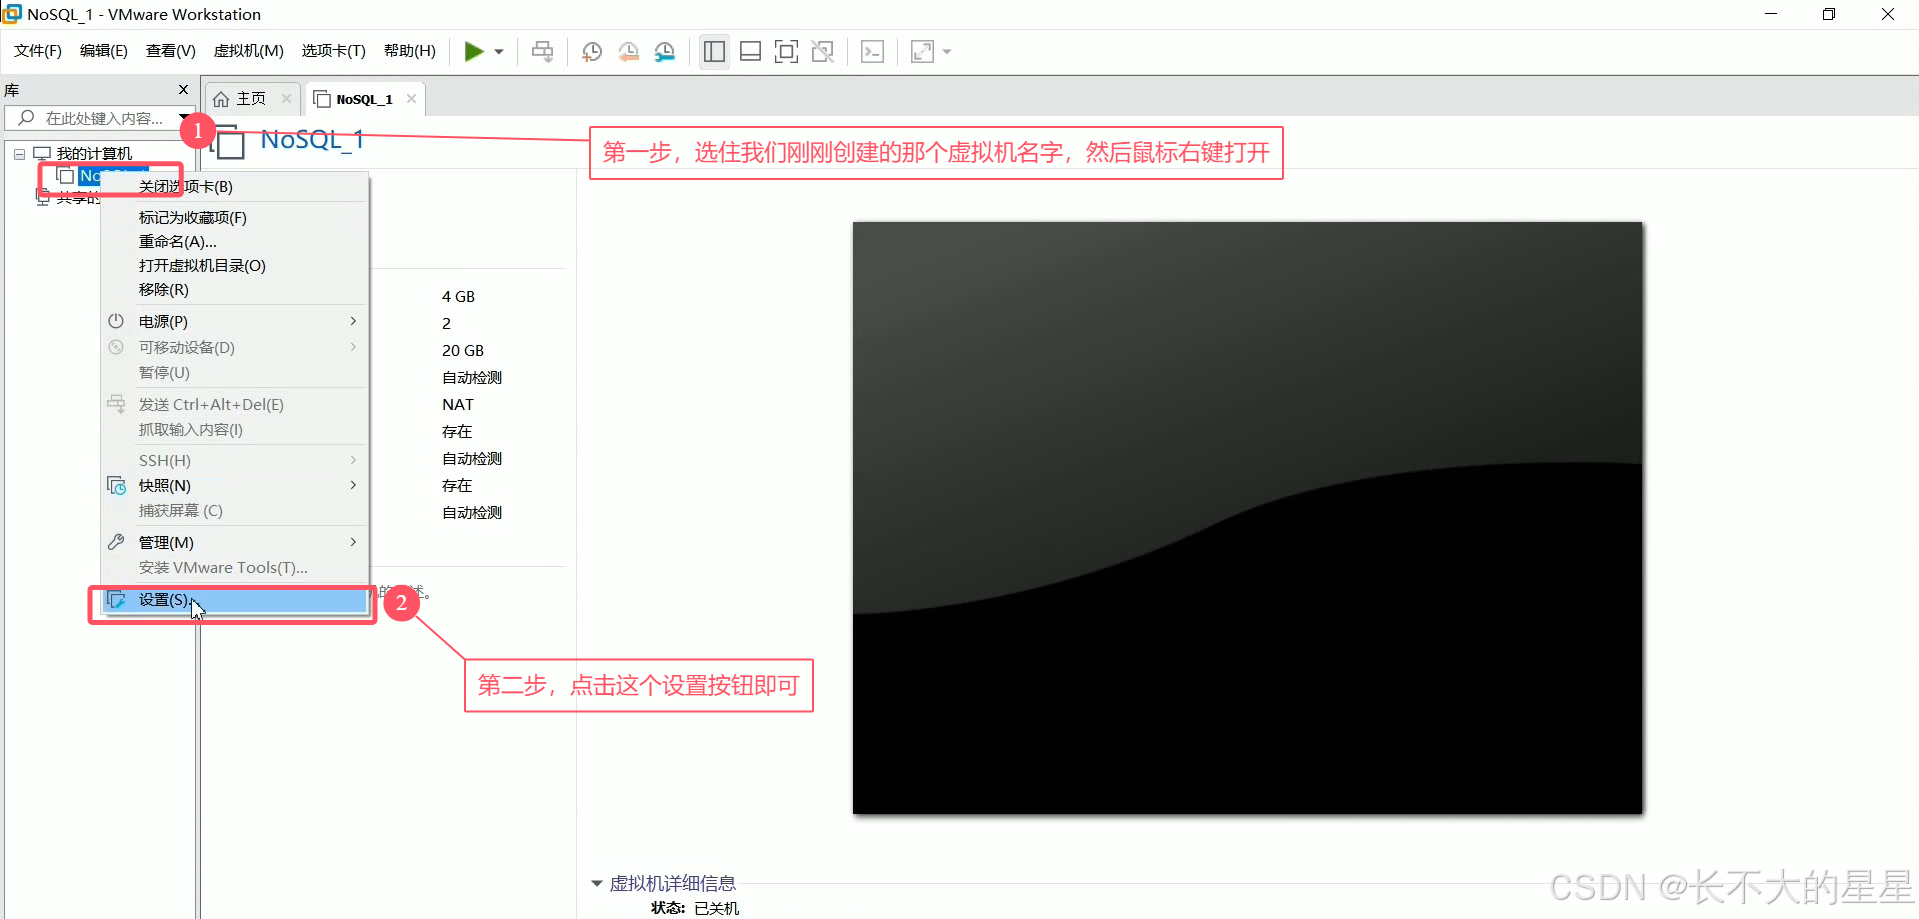This screenshot has width=1919, height=919.
Task: Toggle the thumbnail bar view icon
Action: pos(750,52)
